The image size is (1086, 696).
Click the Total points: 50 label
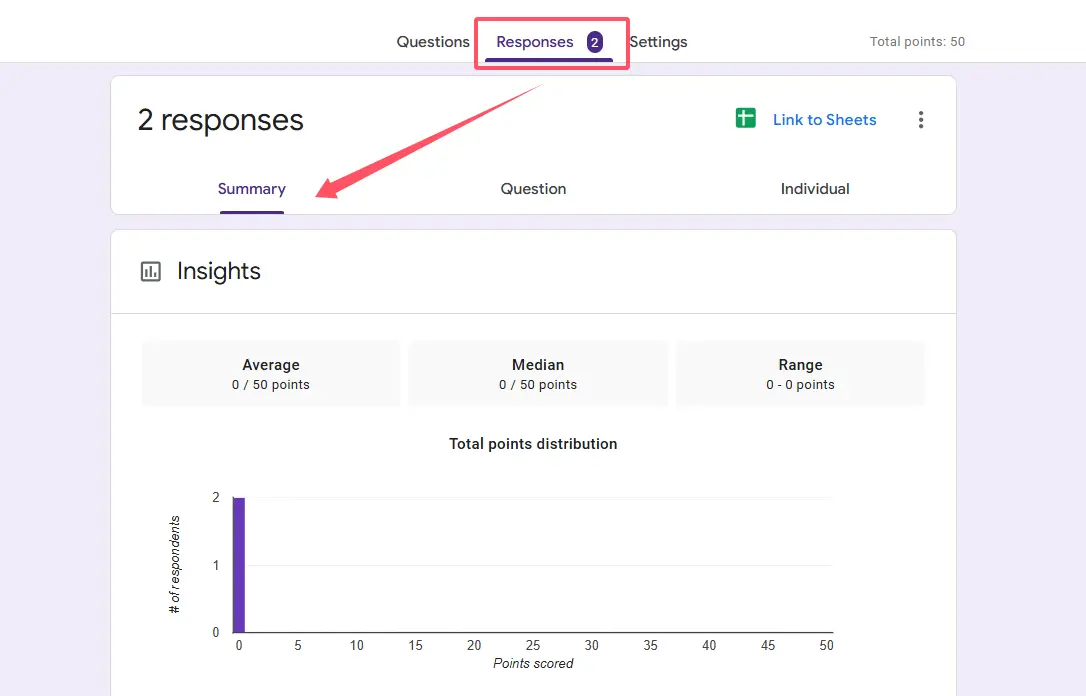click(917, 42)
